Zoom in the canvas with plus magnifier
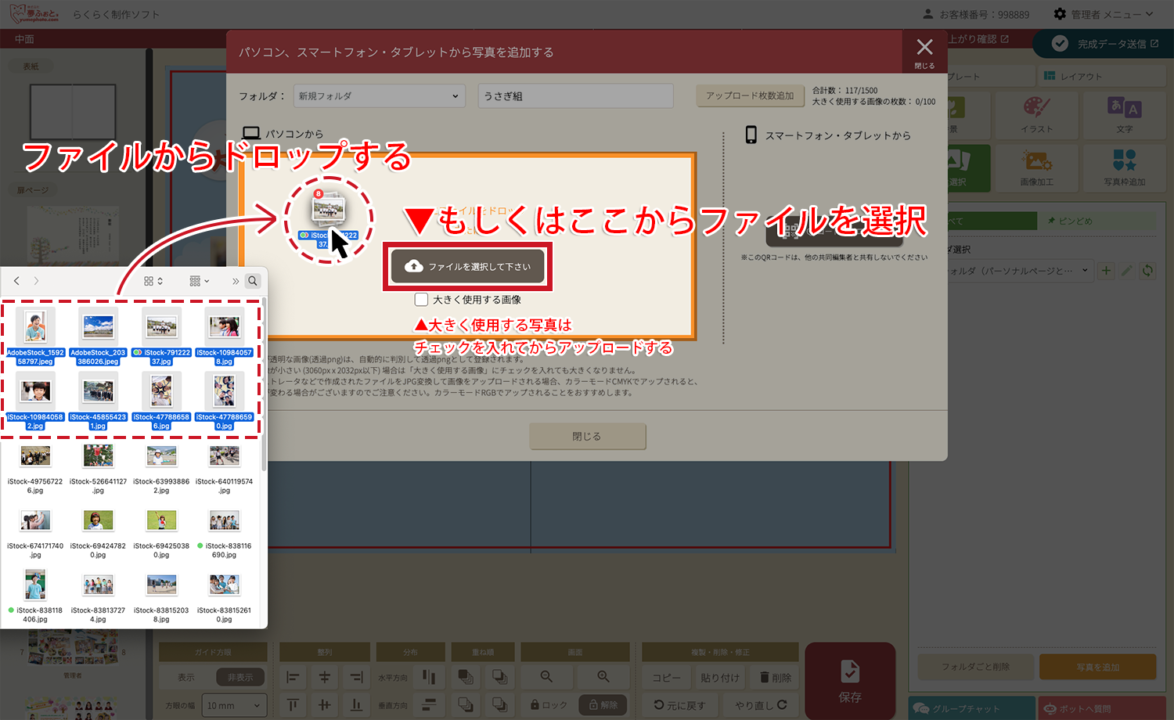Screen dimensions: 1174x720 pyautogui.click(x=603, y=677)
